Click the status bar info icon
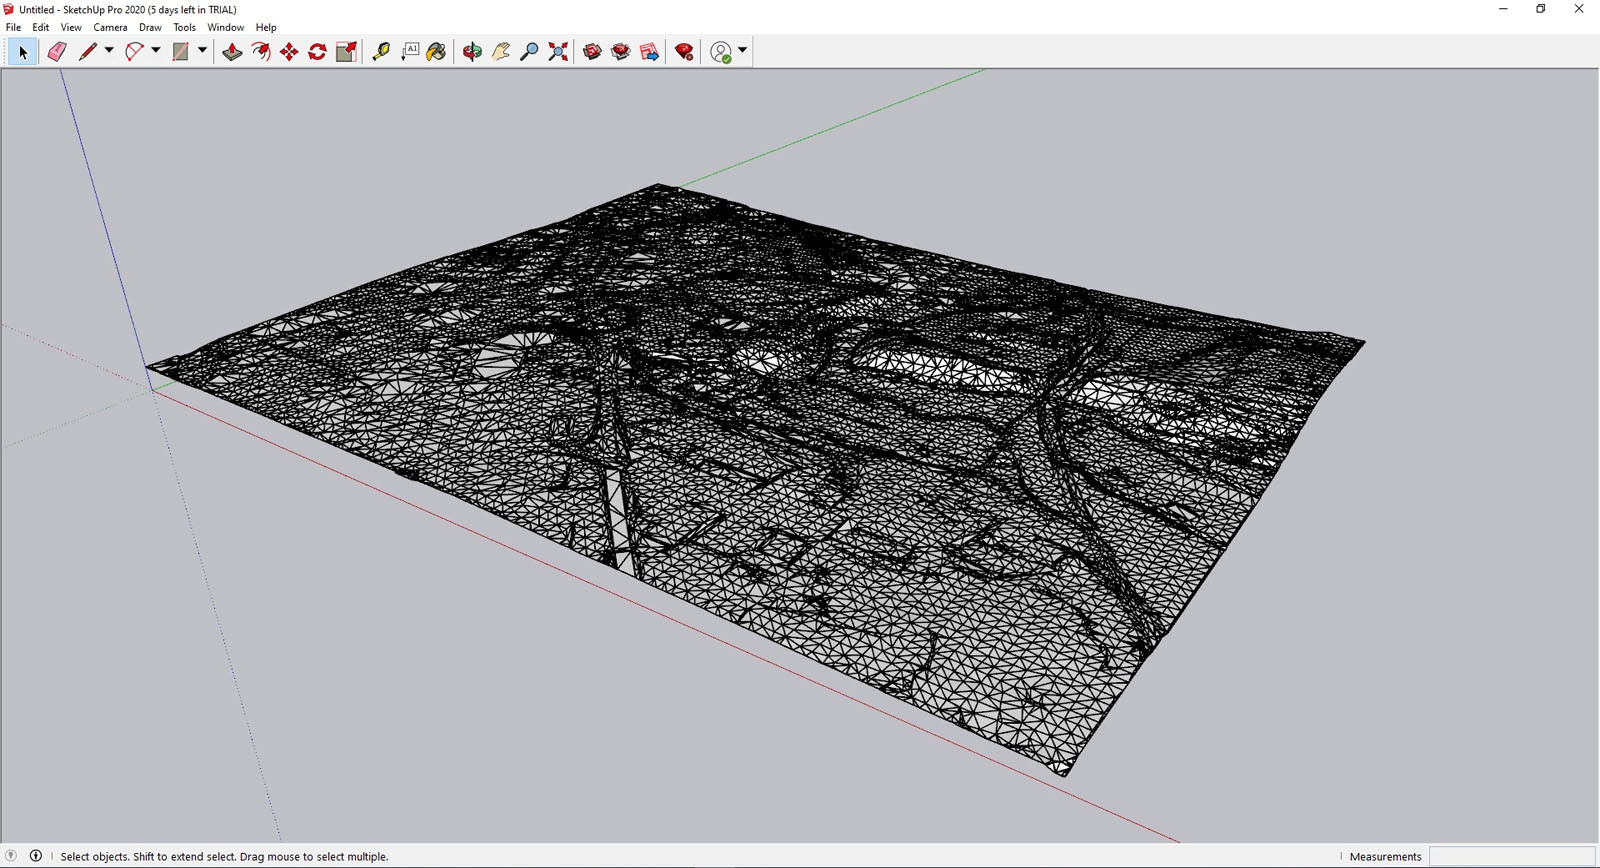Screen dimensions: 1600x868 pyautogui.click(x=36, y=856)
